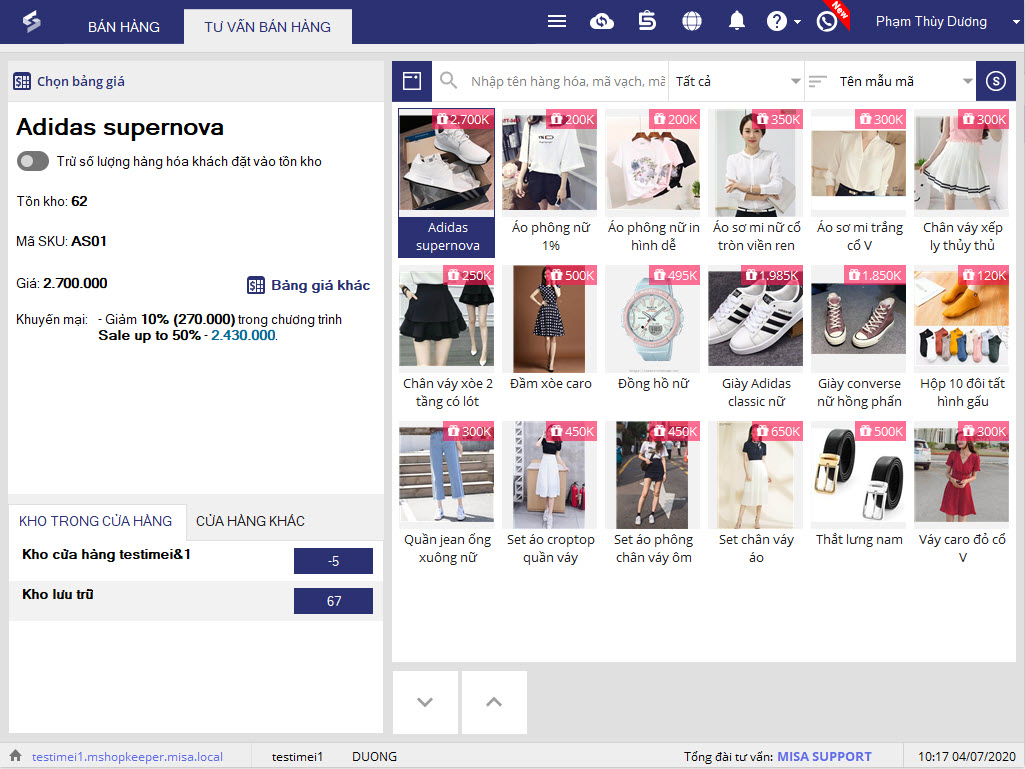Click the -5 stock quantity button

(333, 561)
